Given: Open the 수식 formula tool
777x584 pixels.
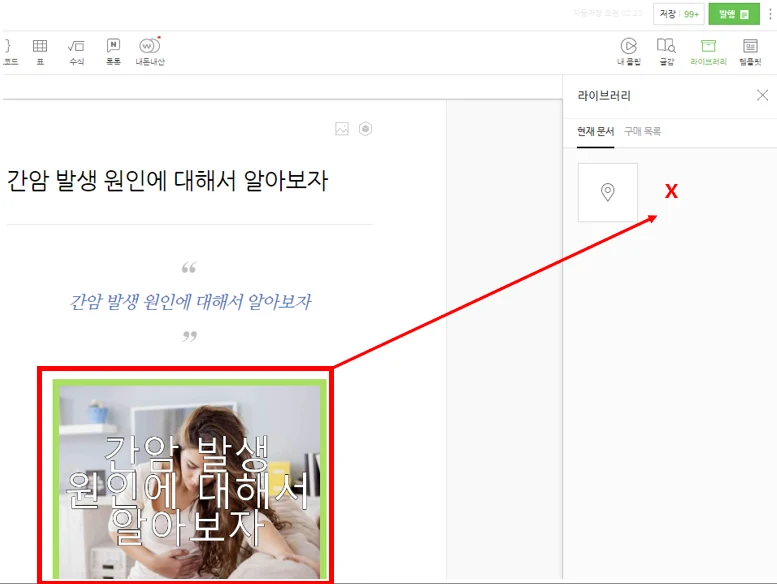Looking at the screenshot, I should point(76,52).
